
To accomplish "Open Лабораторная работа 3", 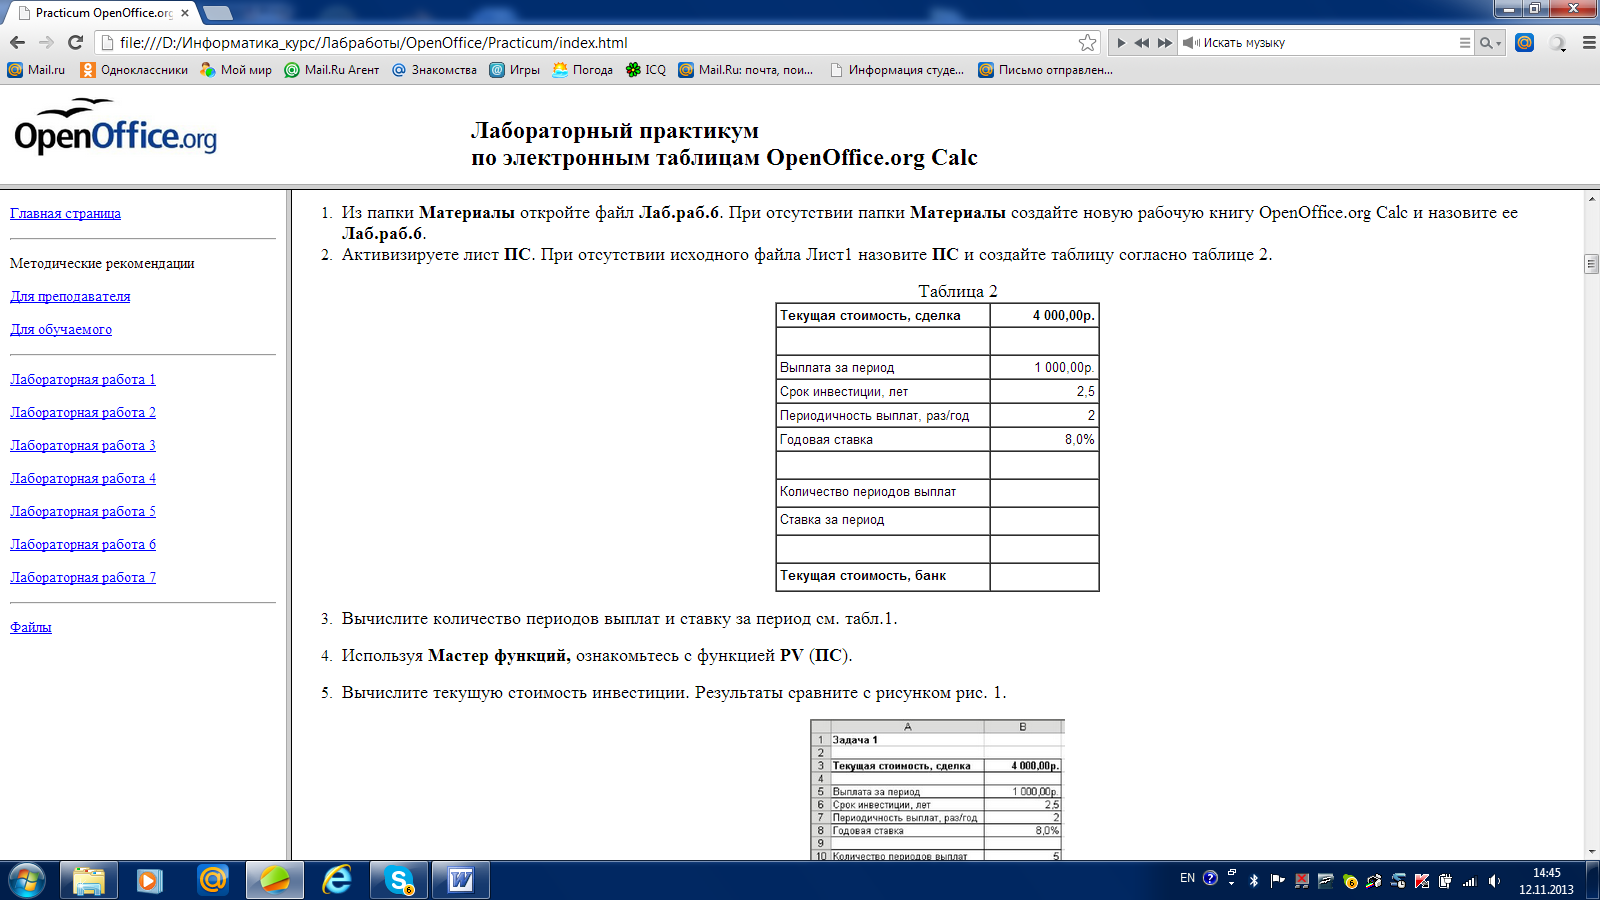I will (83, 445).
